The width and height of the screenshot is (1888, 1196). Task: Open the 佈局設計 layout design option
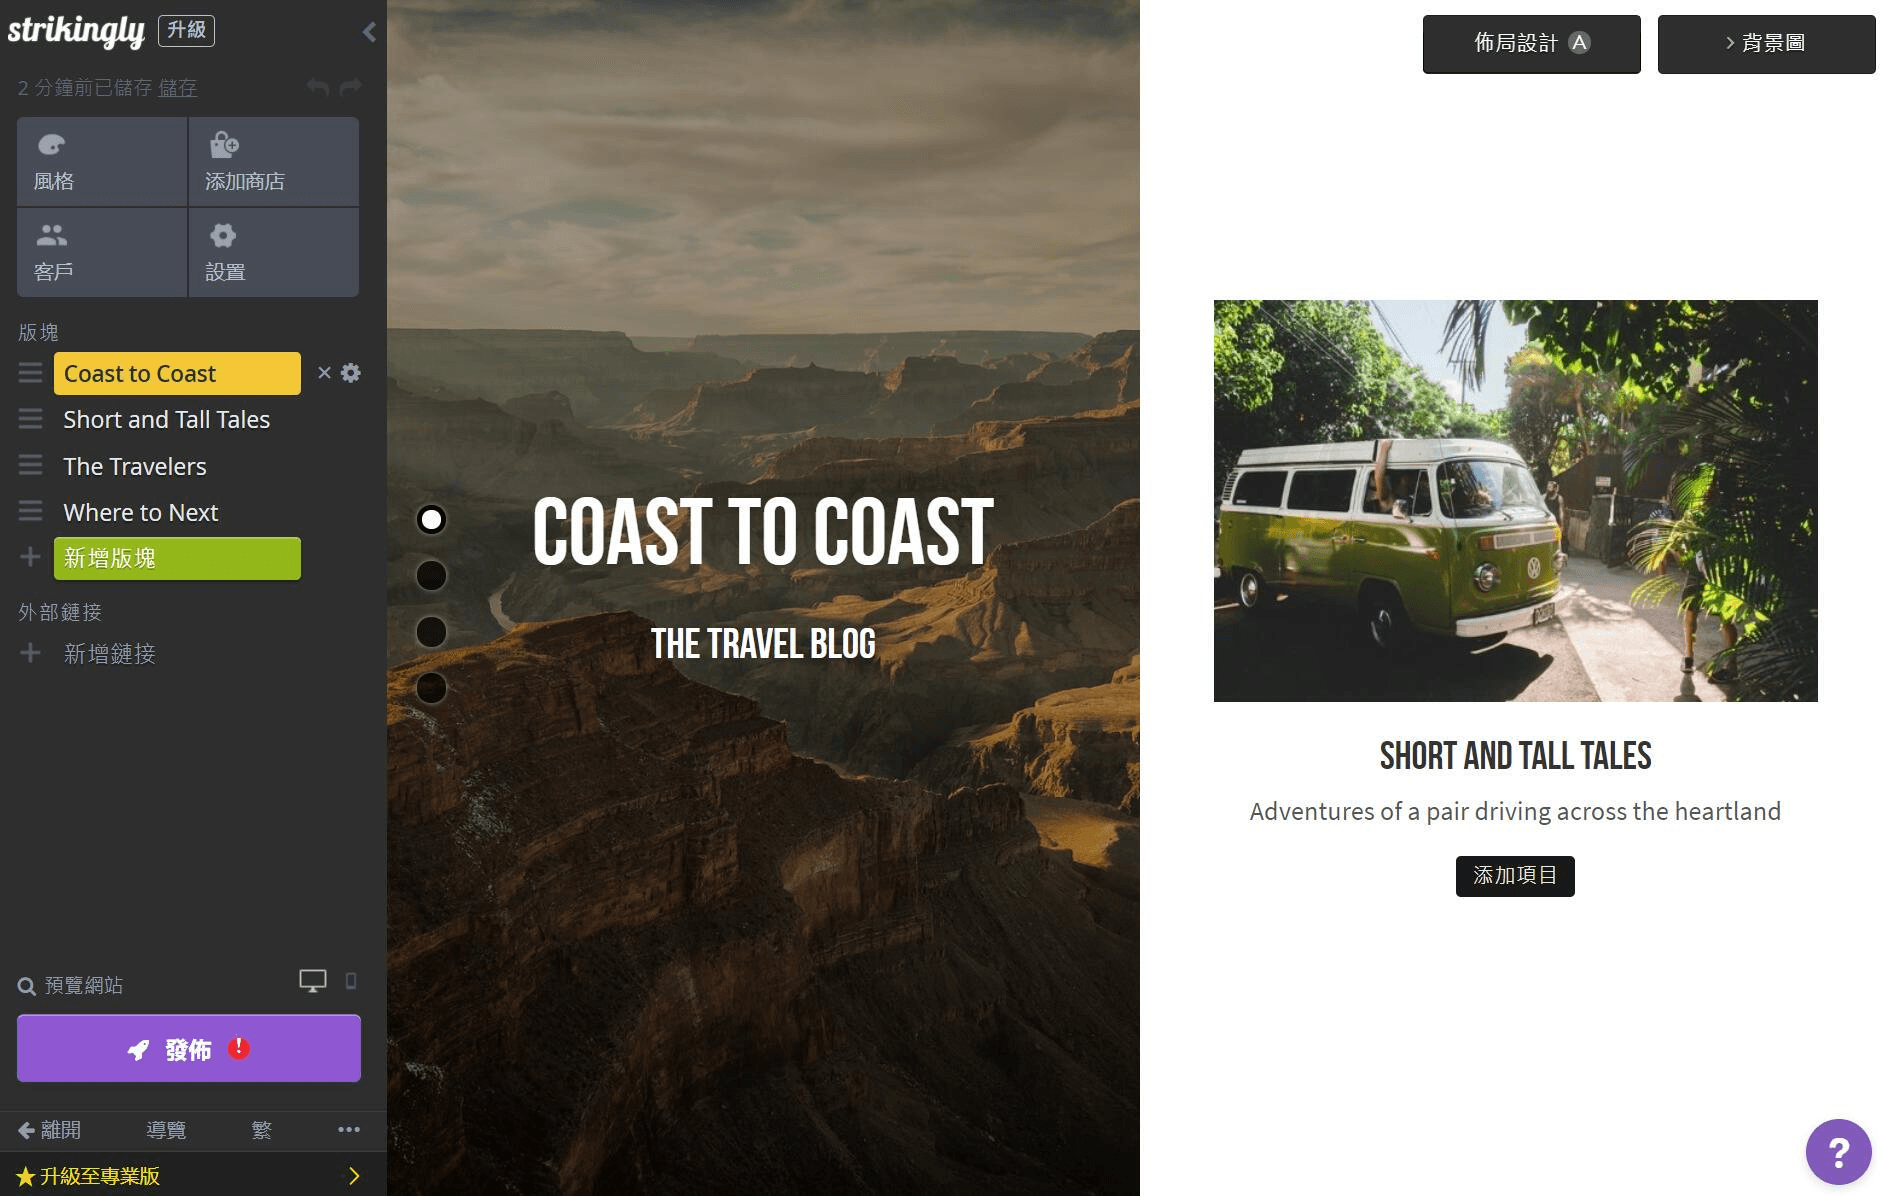pos(1531,44)
